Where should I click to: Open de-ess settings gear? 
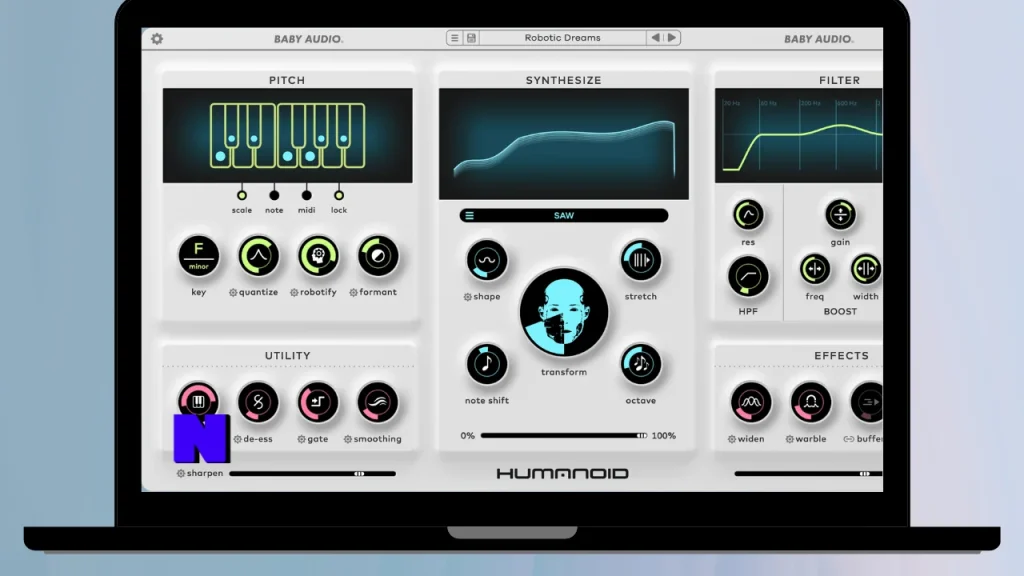pos(238,440)
